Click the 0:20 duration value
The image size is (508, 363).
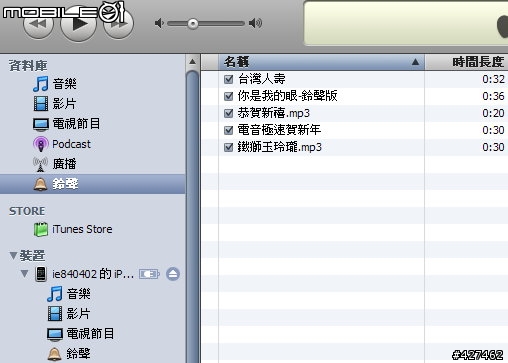(493, 113)
